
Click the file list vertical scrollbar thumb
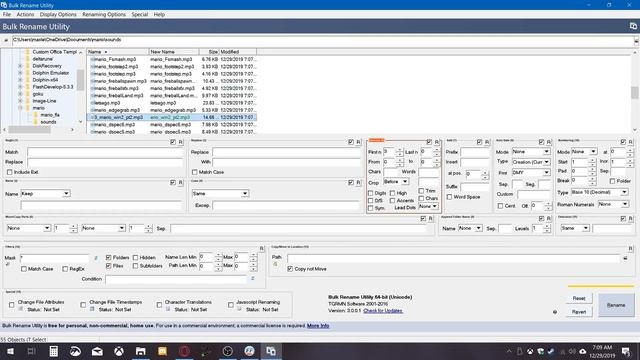[x=634, y=92]
